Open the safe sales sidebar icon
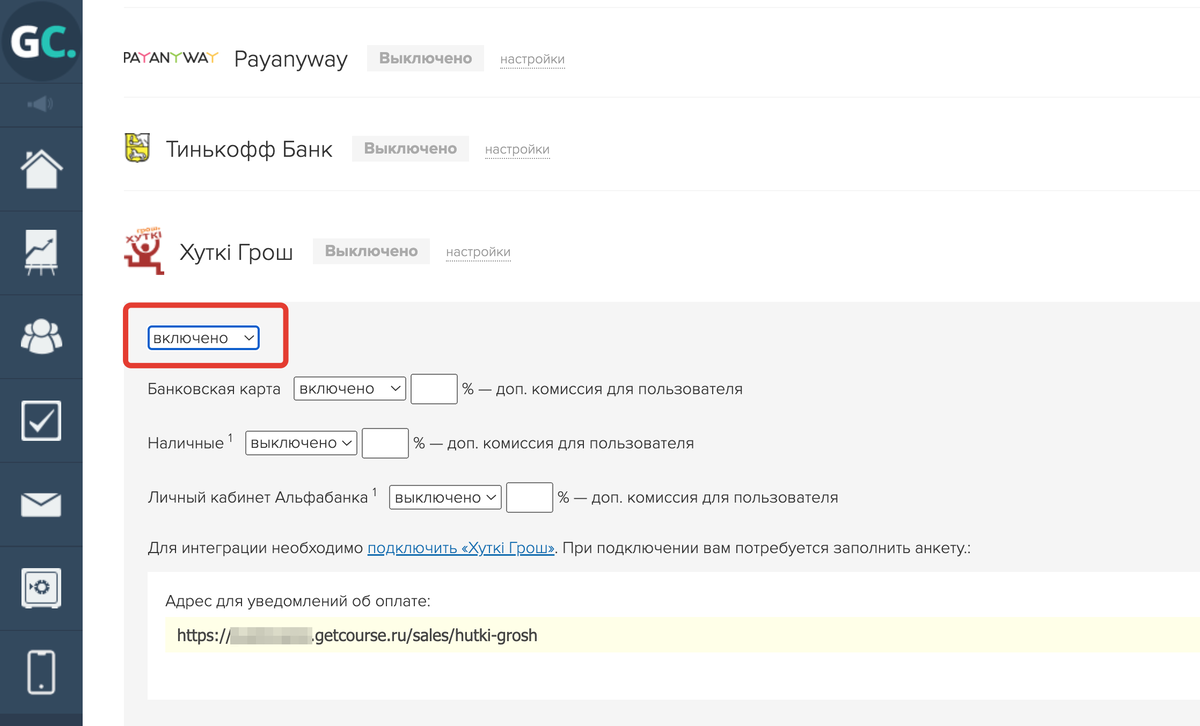Image resolution: width=1200 pixels, height=726 pixels. tap(41, 587)
